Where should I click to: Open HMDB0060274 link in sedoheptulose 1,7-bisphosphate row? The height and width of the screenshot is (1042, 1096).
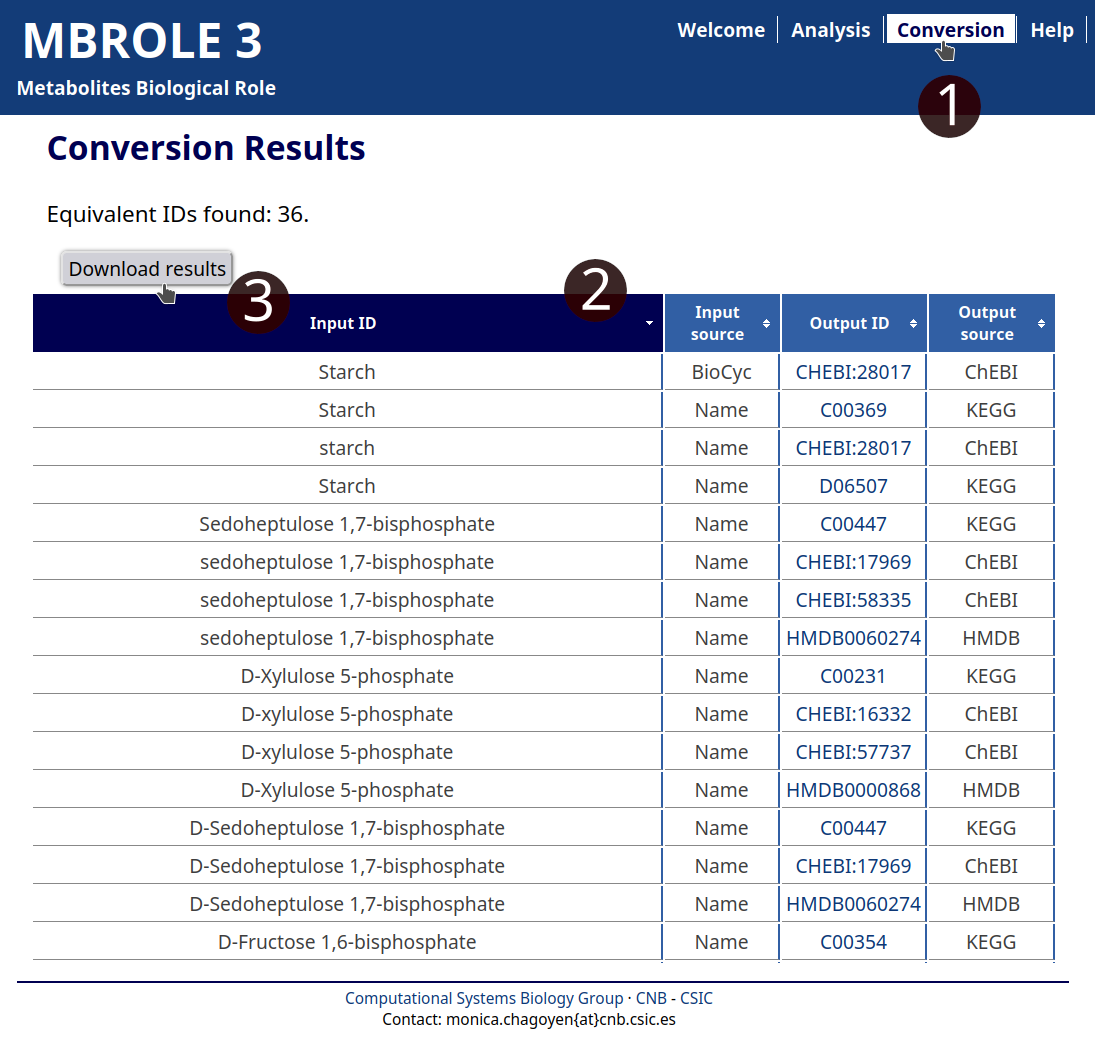tap(853, 637)
